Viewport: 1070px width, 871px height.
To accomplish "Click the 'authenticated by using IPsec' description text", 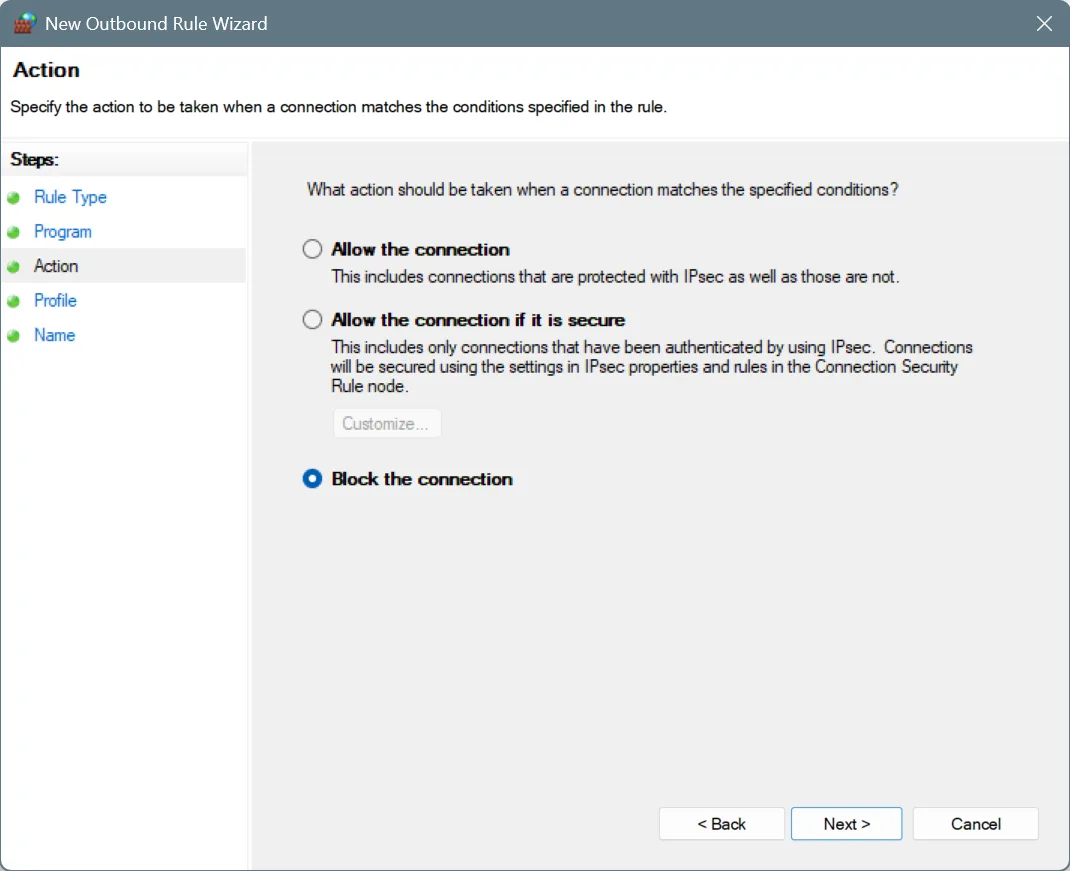I will [x=652, y=367].
